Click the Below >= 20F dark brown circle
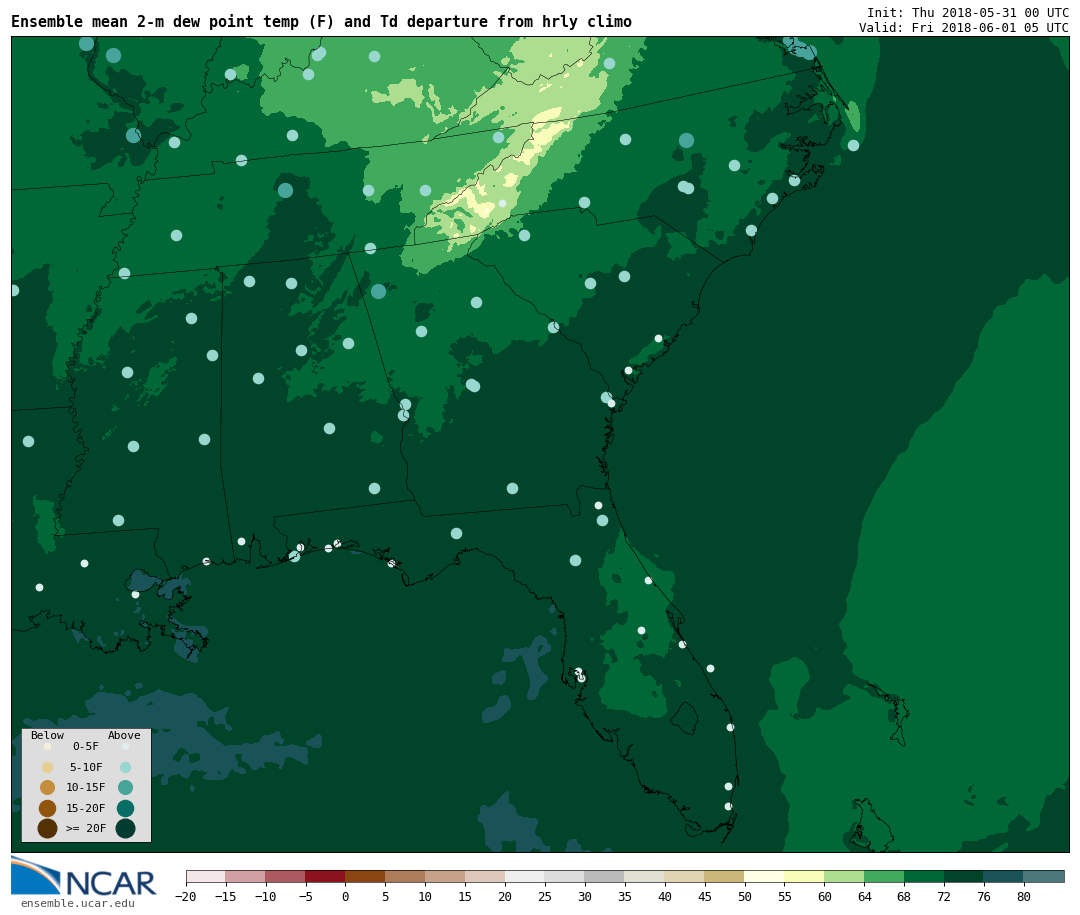The image size is (1080, 915). [x=48, y=828]
